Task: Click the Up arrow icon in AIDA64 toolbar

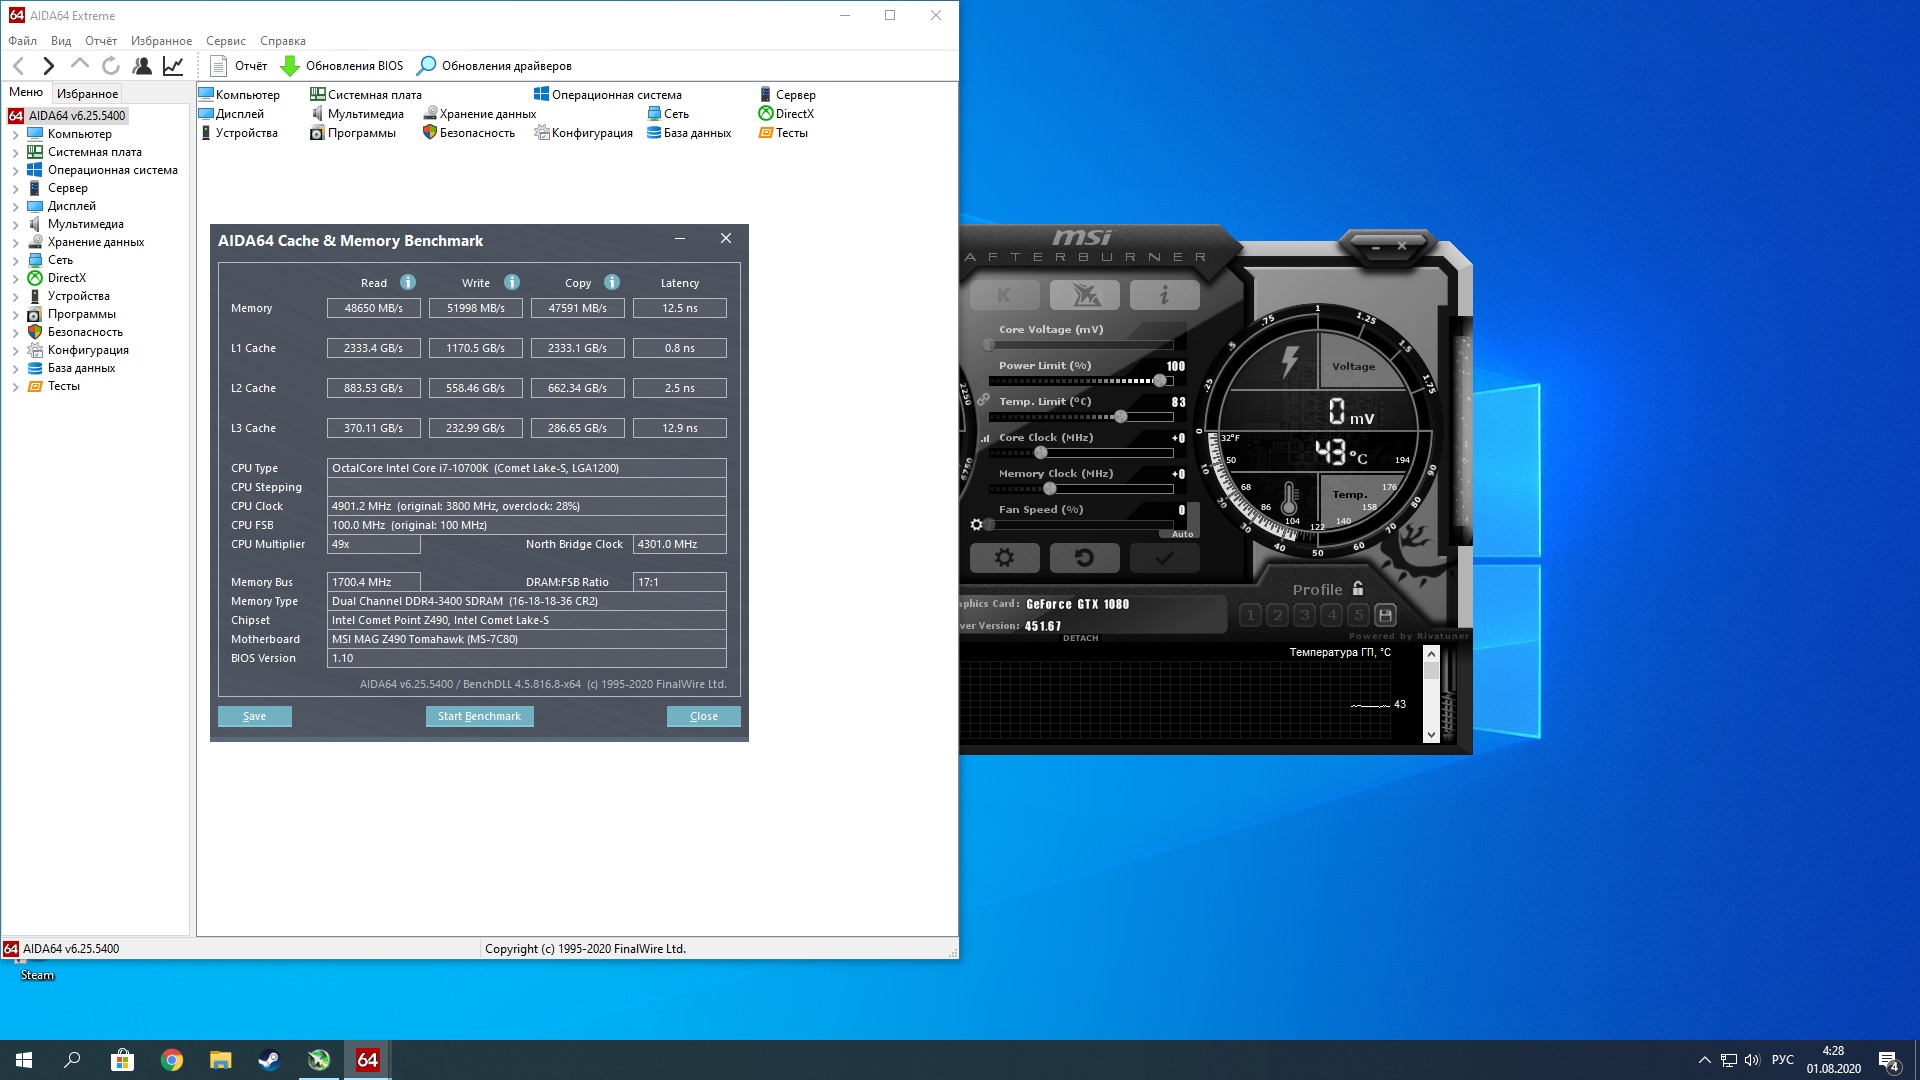Action: click(79, 65)
